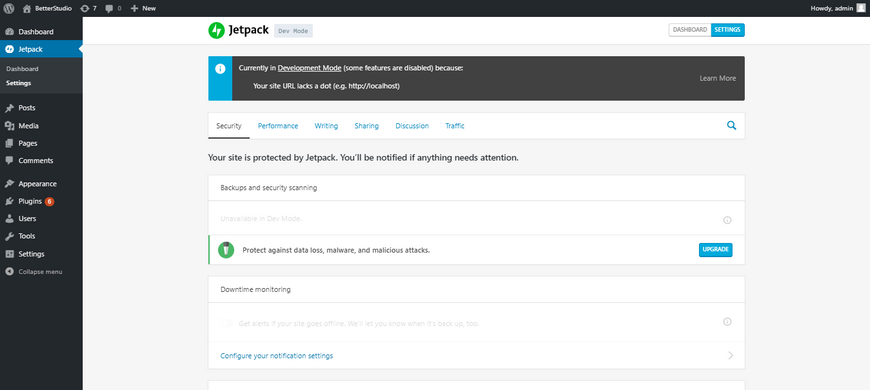
Task: Click the SETTINGS button in Jetpack header
Action: click(x=727, y=30)
